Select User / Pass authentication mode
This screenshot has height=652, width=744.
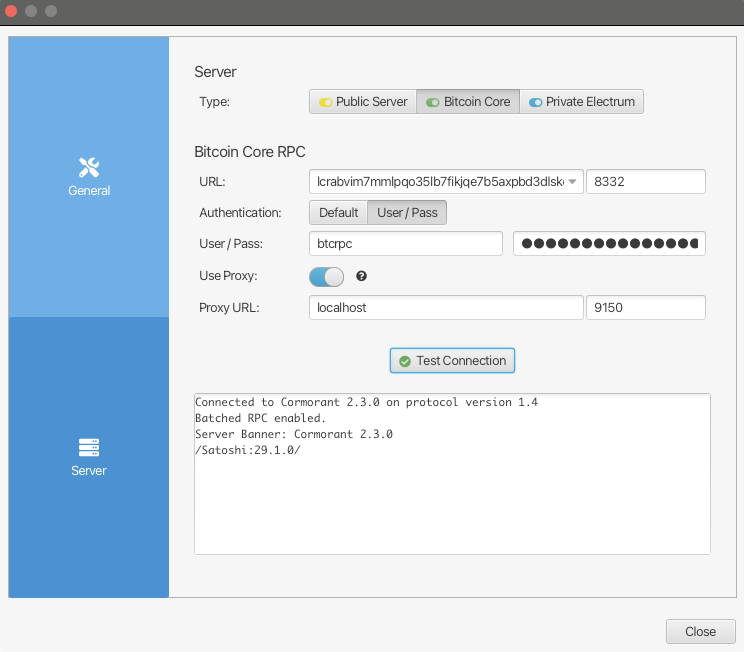pos(407,213)
